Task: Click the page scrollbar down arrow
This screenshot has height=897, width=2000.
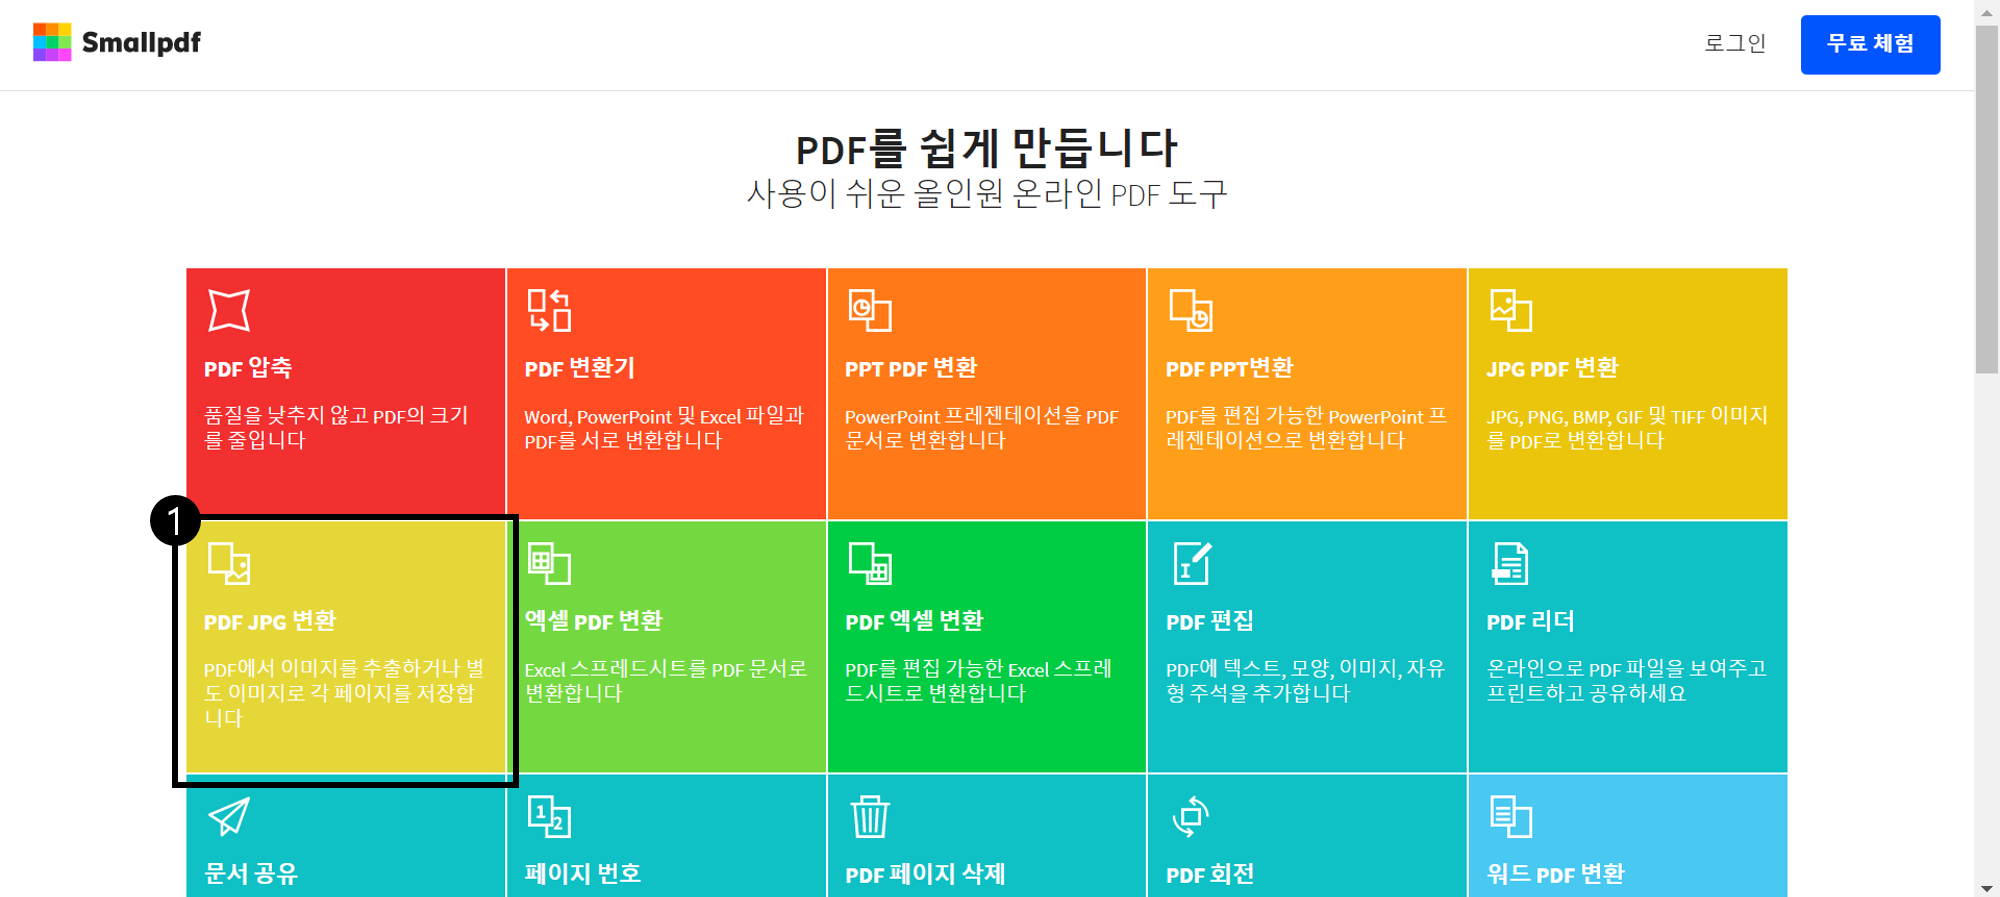Action: point(1987,887)
